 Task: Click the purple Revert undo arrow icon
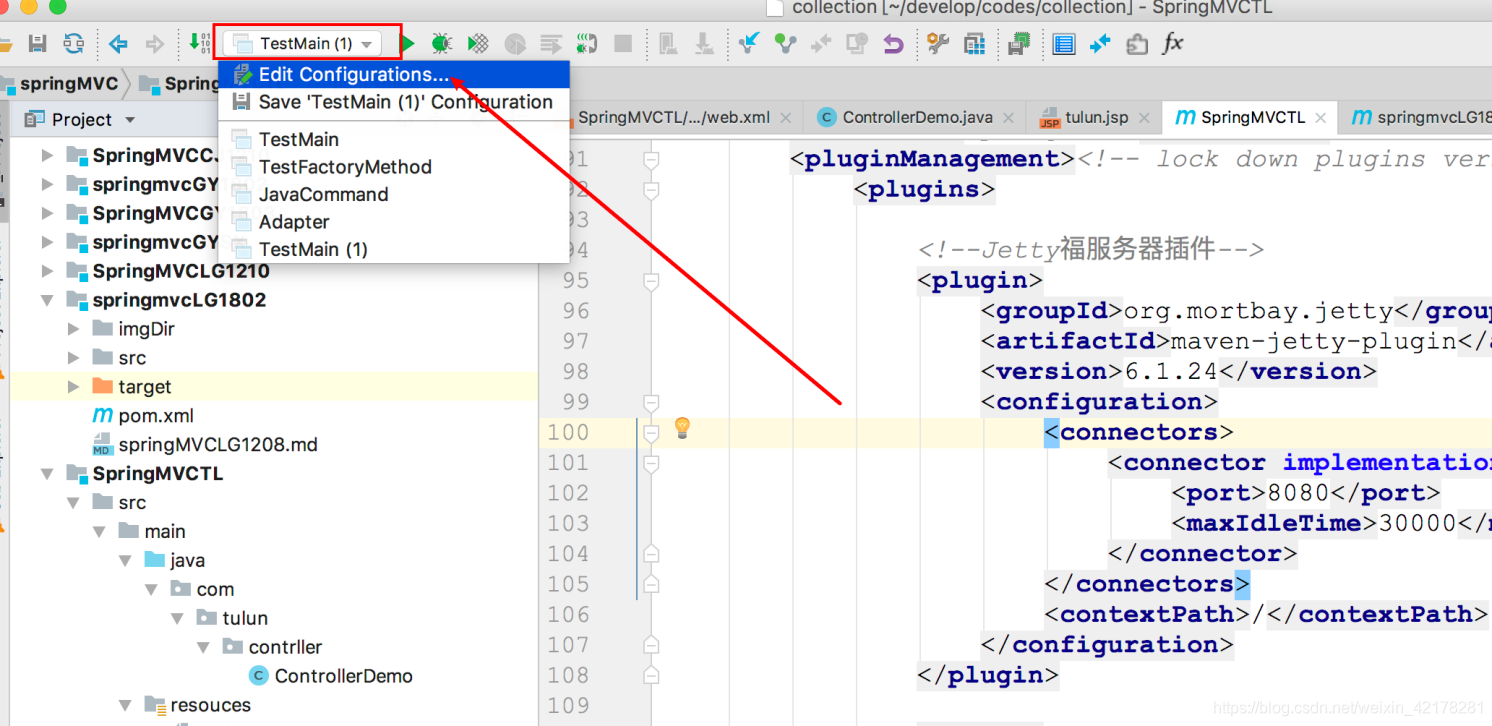click(x=893, y=44)
